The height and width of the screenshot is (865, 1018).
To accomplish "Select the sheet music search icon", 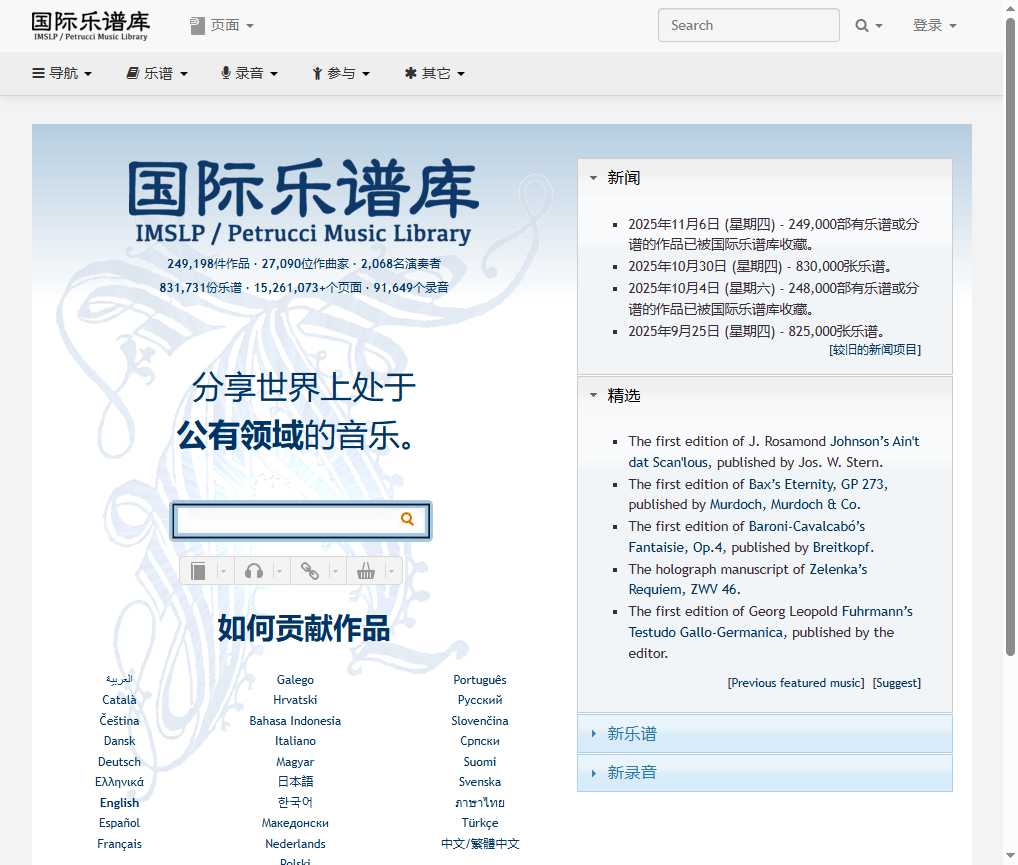I will coord(198,570).
